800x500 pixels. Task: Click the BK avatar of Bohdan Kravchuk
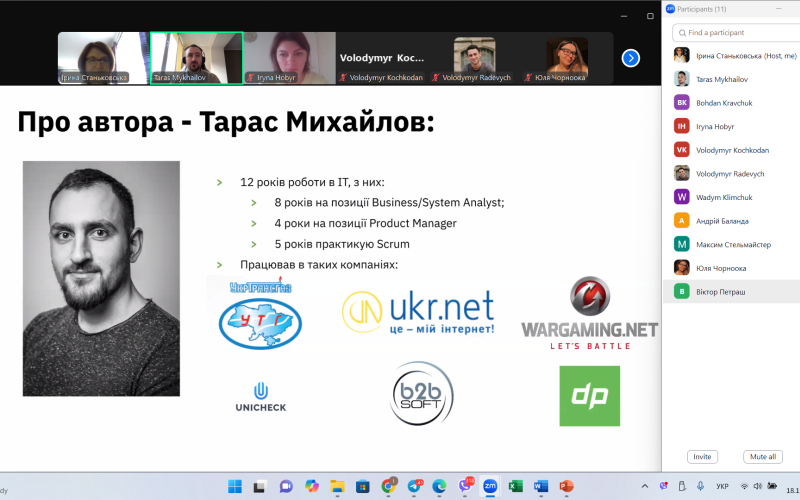point(682,103)
